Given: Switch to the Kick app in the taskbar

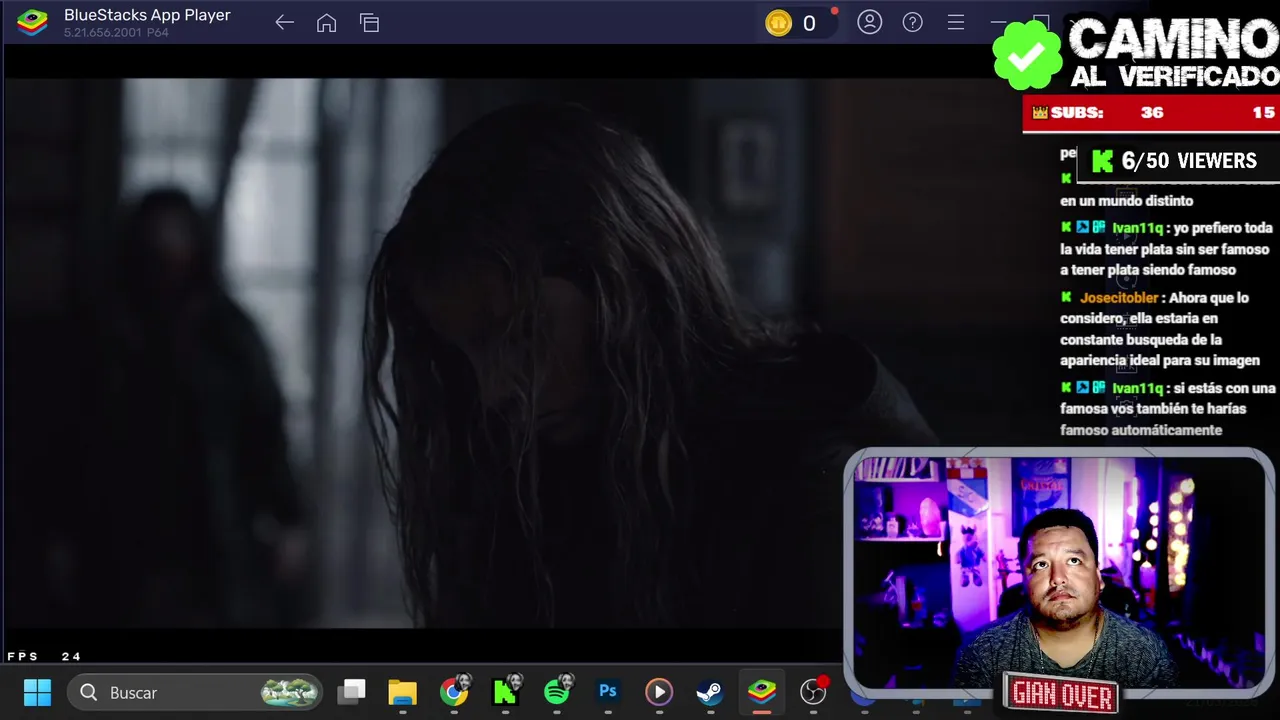Looking at the screenshot, I should (x=506, y=692).
